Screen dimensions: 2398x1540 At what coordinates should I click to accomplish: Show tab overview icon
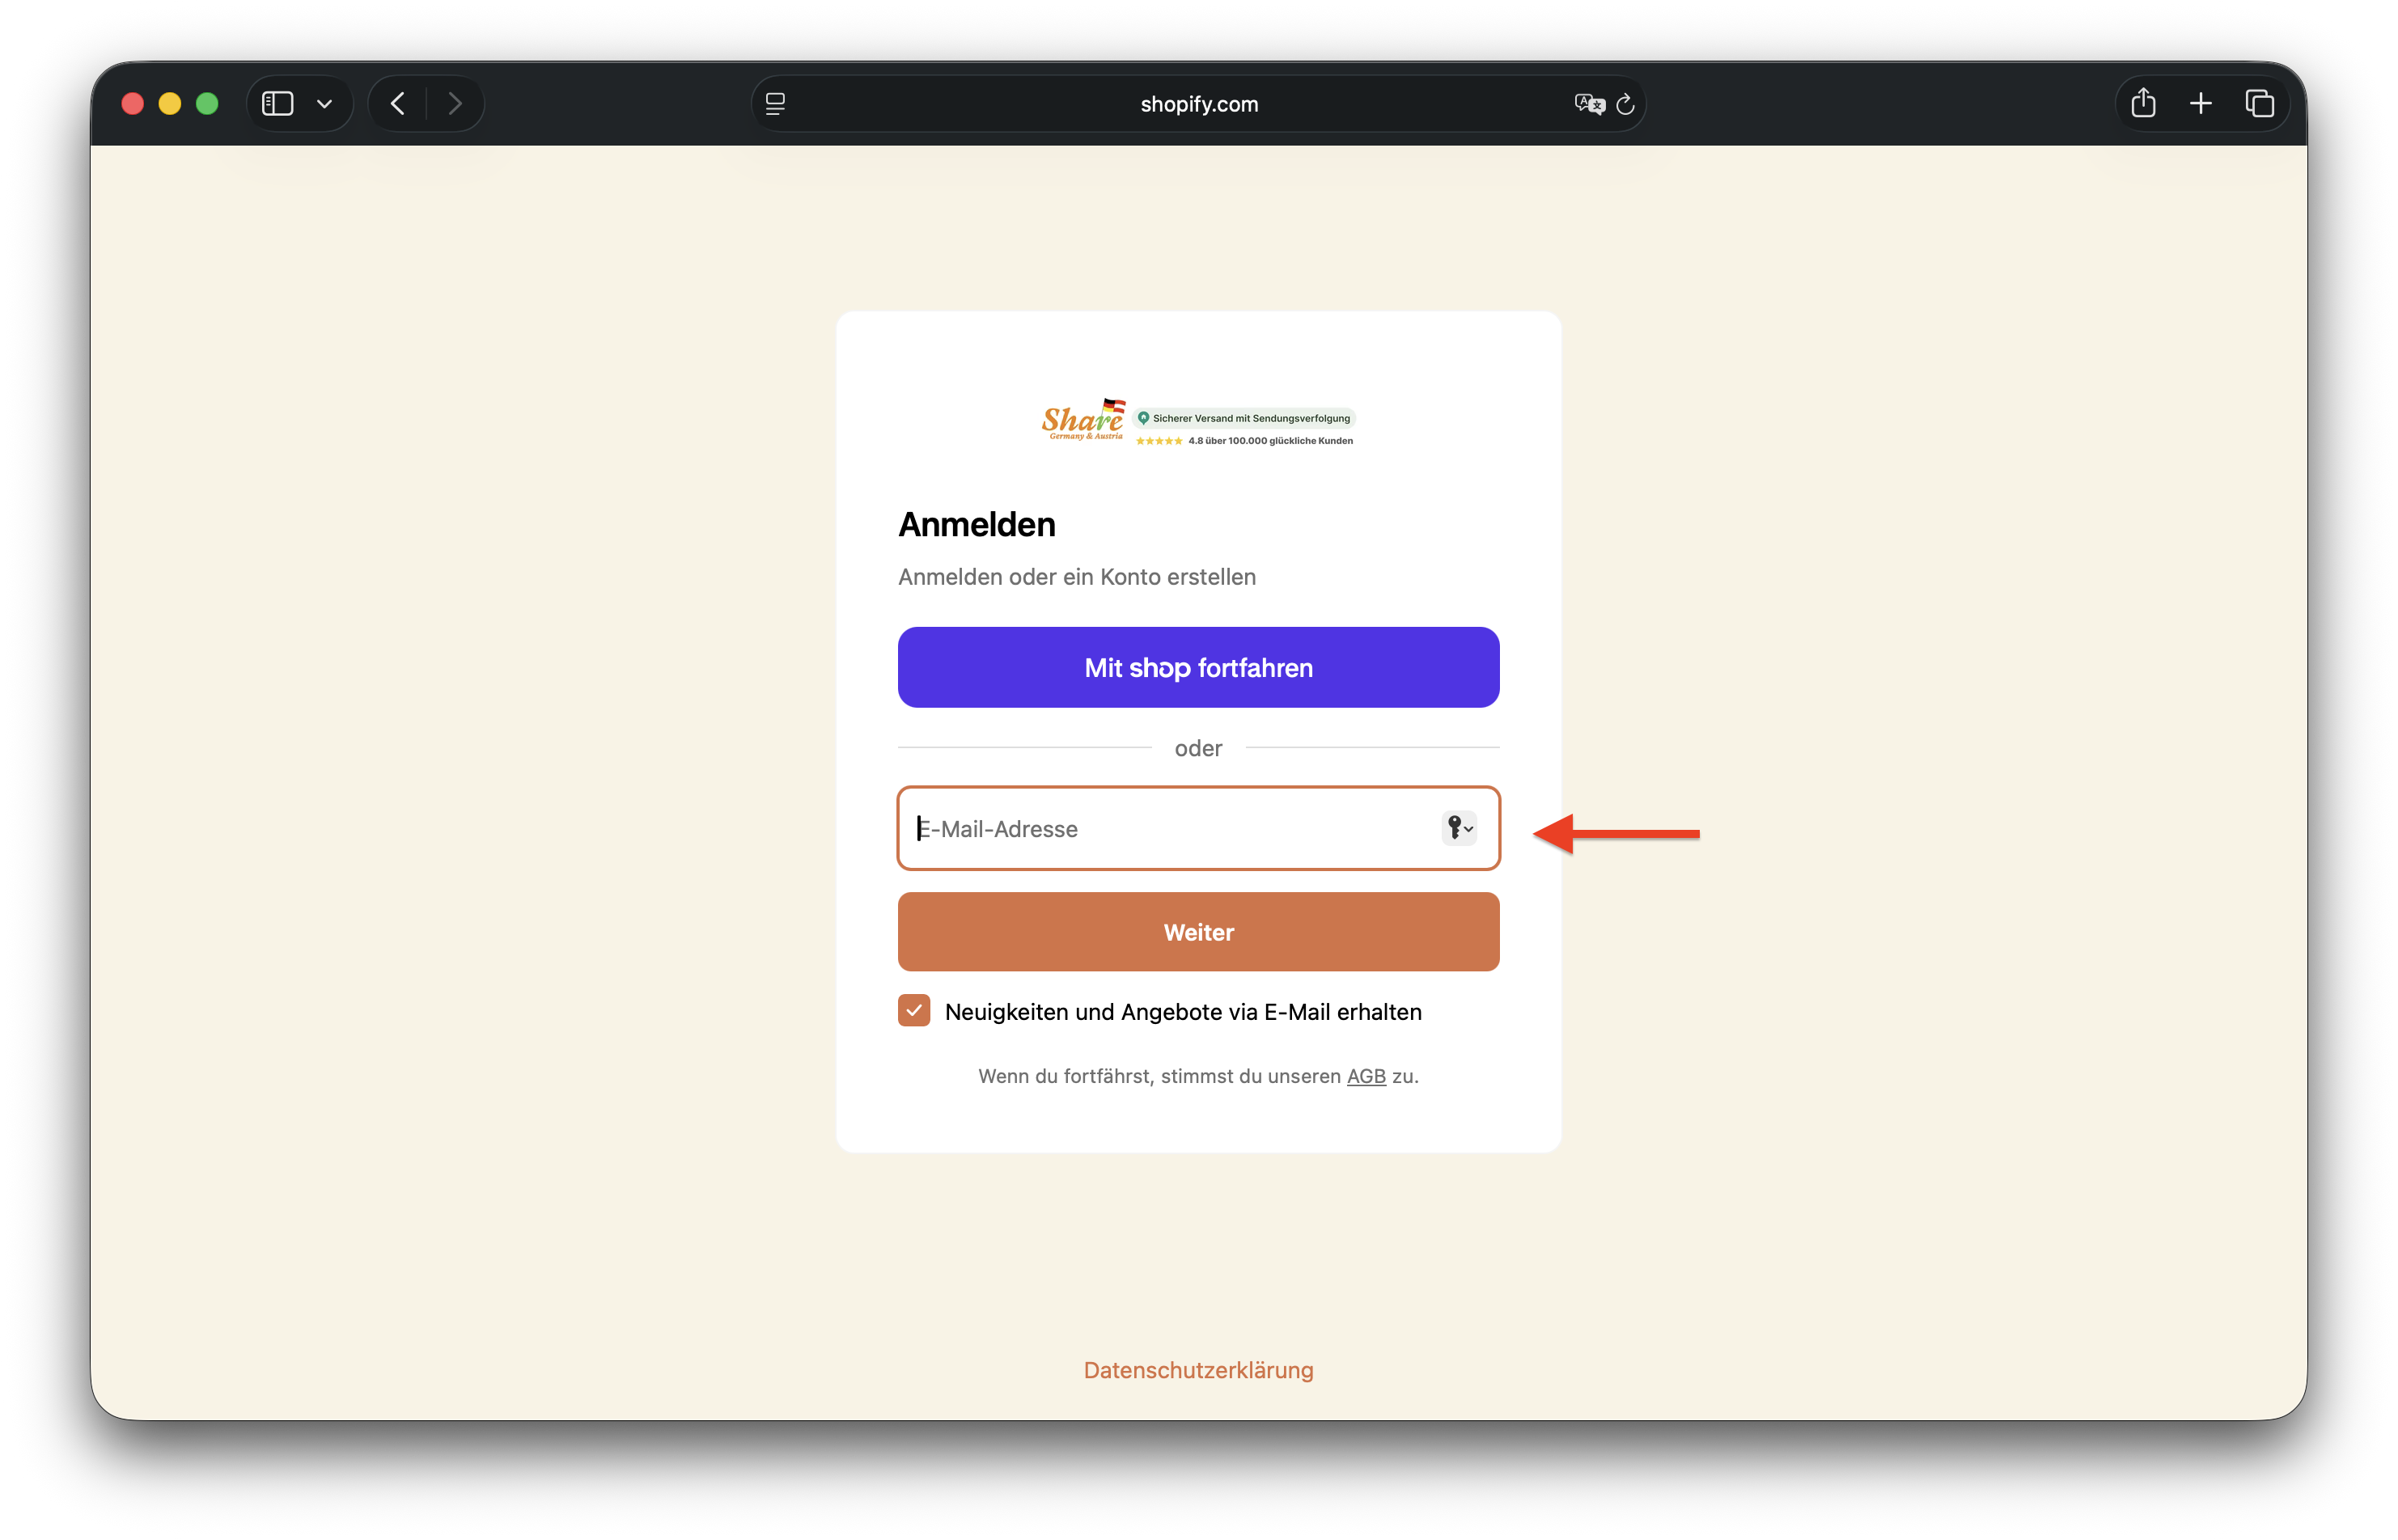[x=2259, y=104]
